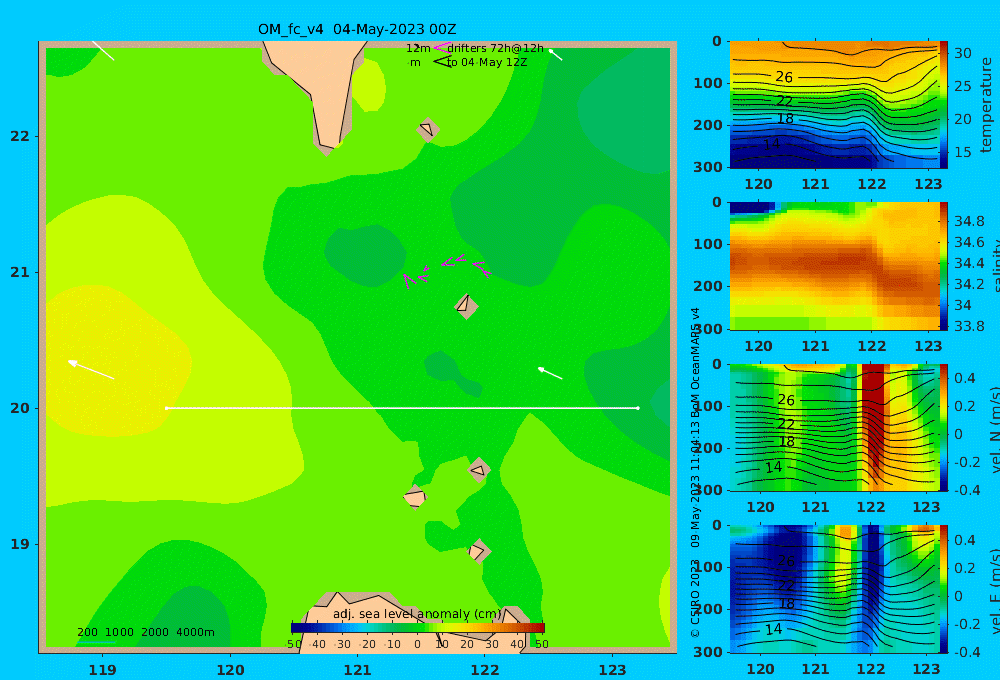Click the latitude label 22 on the main map

coord(20,136)
